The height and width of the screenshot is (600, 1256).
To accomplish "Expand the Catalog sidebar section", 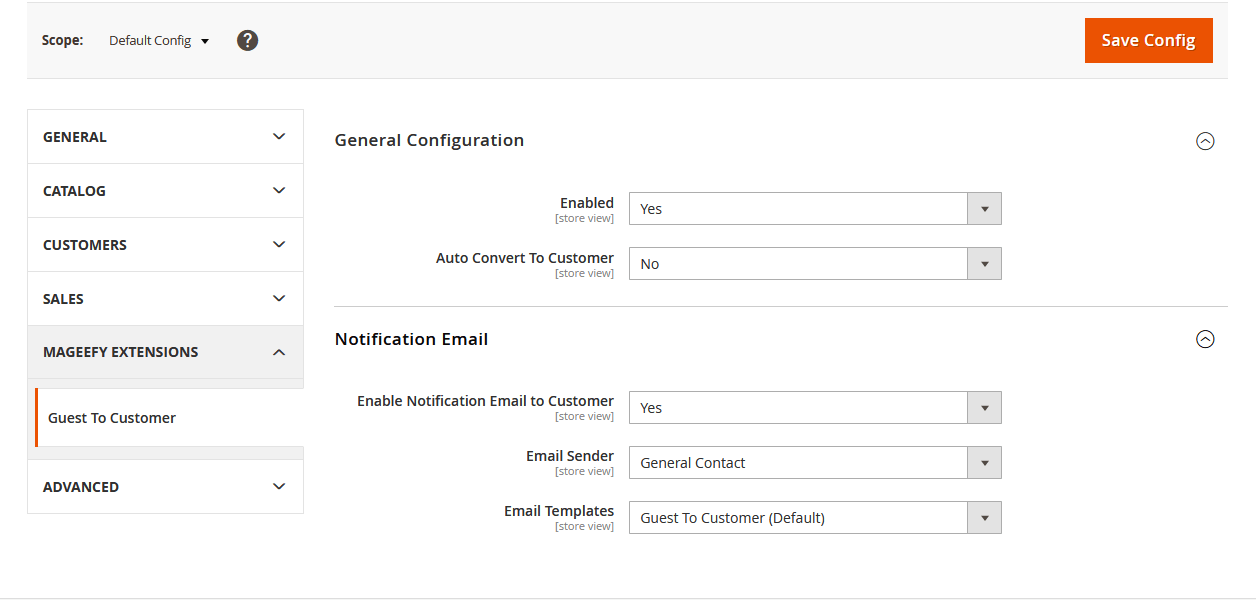I will (x=165, y=191).
